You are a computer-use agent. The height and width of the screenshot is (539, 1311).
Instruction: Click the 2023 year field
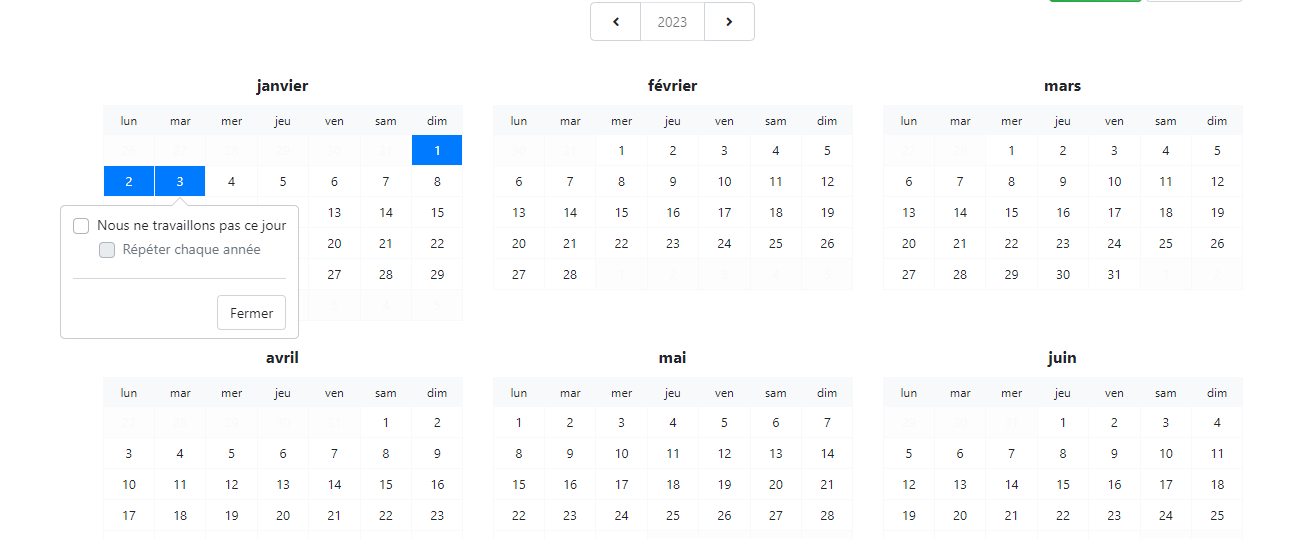click(672, 22)
